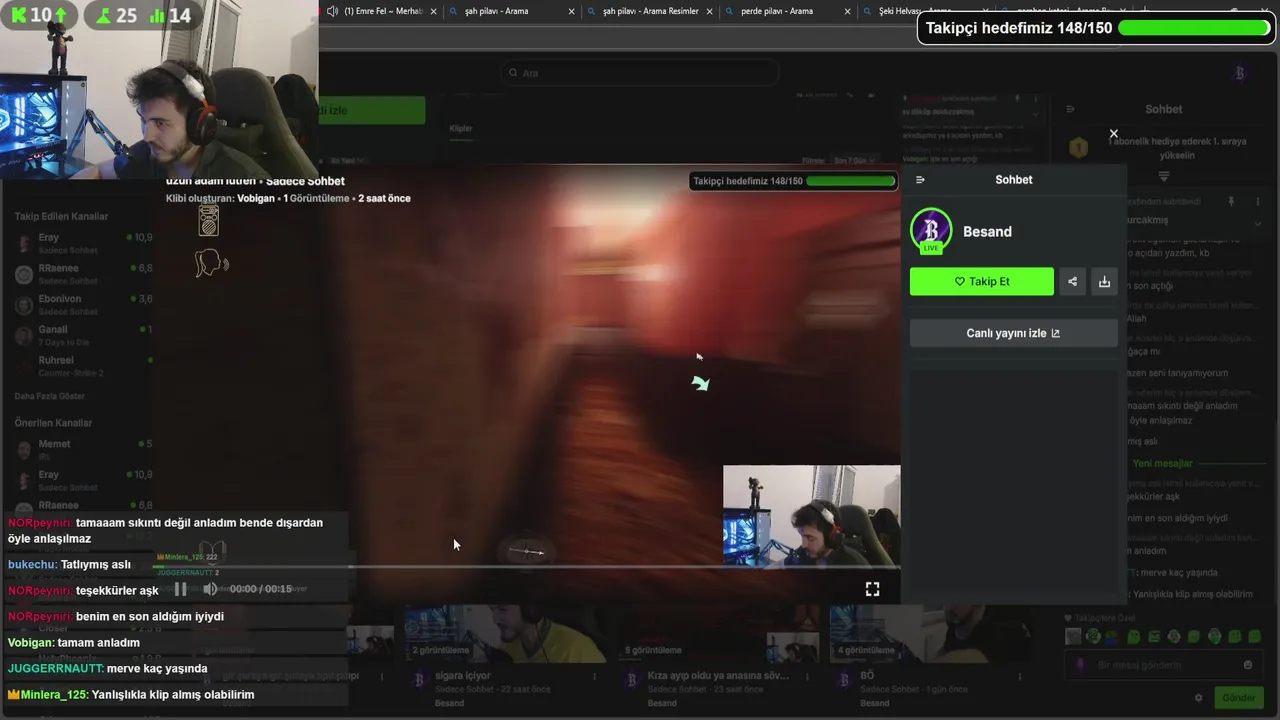Enter fullscreen on the clip player

point(872,589)
